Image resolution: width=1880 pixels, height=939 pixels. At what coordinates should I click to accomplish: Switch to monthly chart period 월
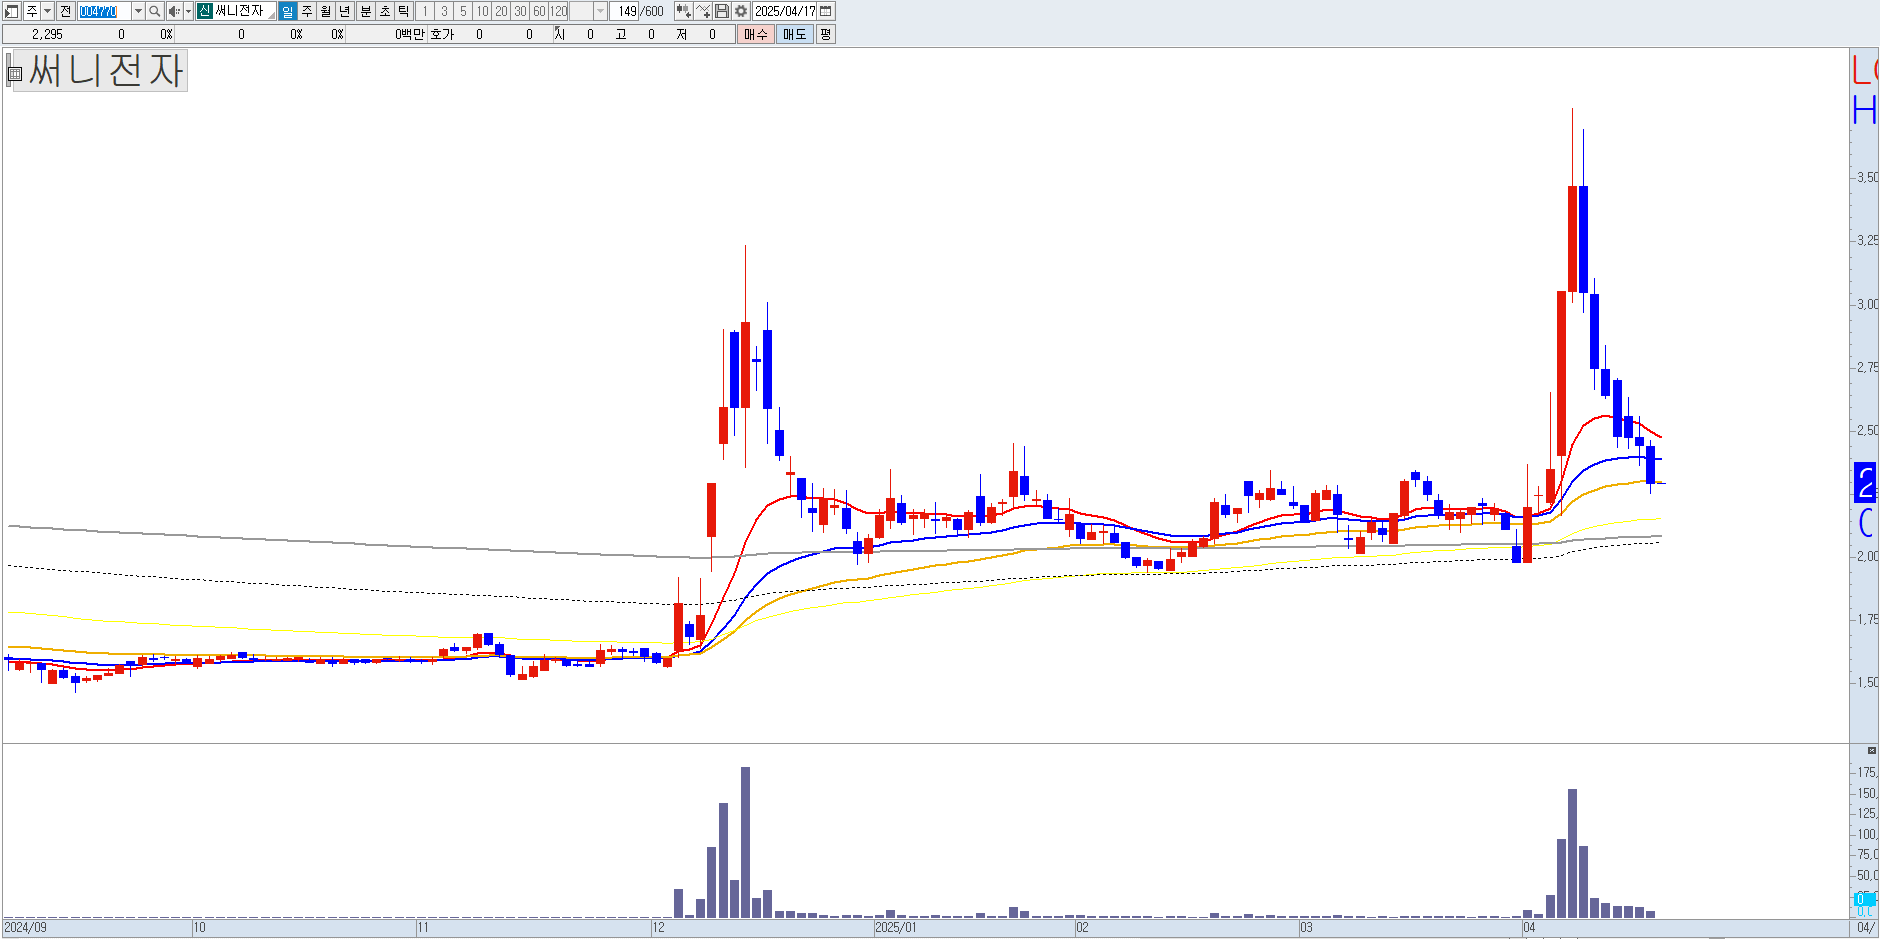pos(326,11)
